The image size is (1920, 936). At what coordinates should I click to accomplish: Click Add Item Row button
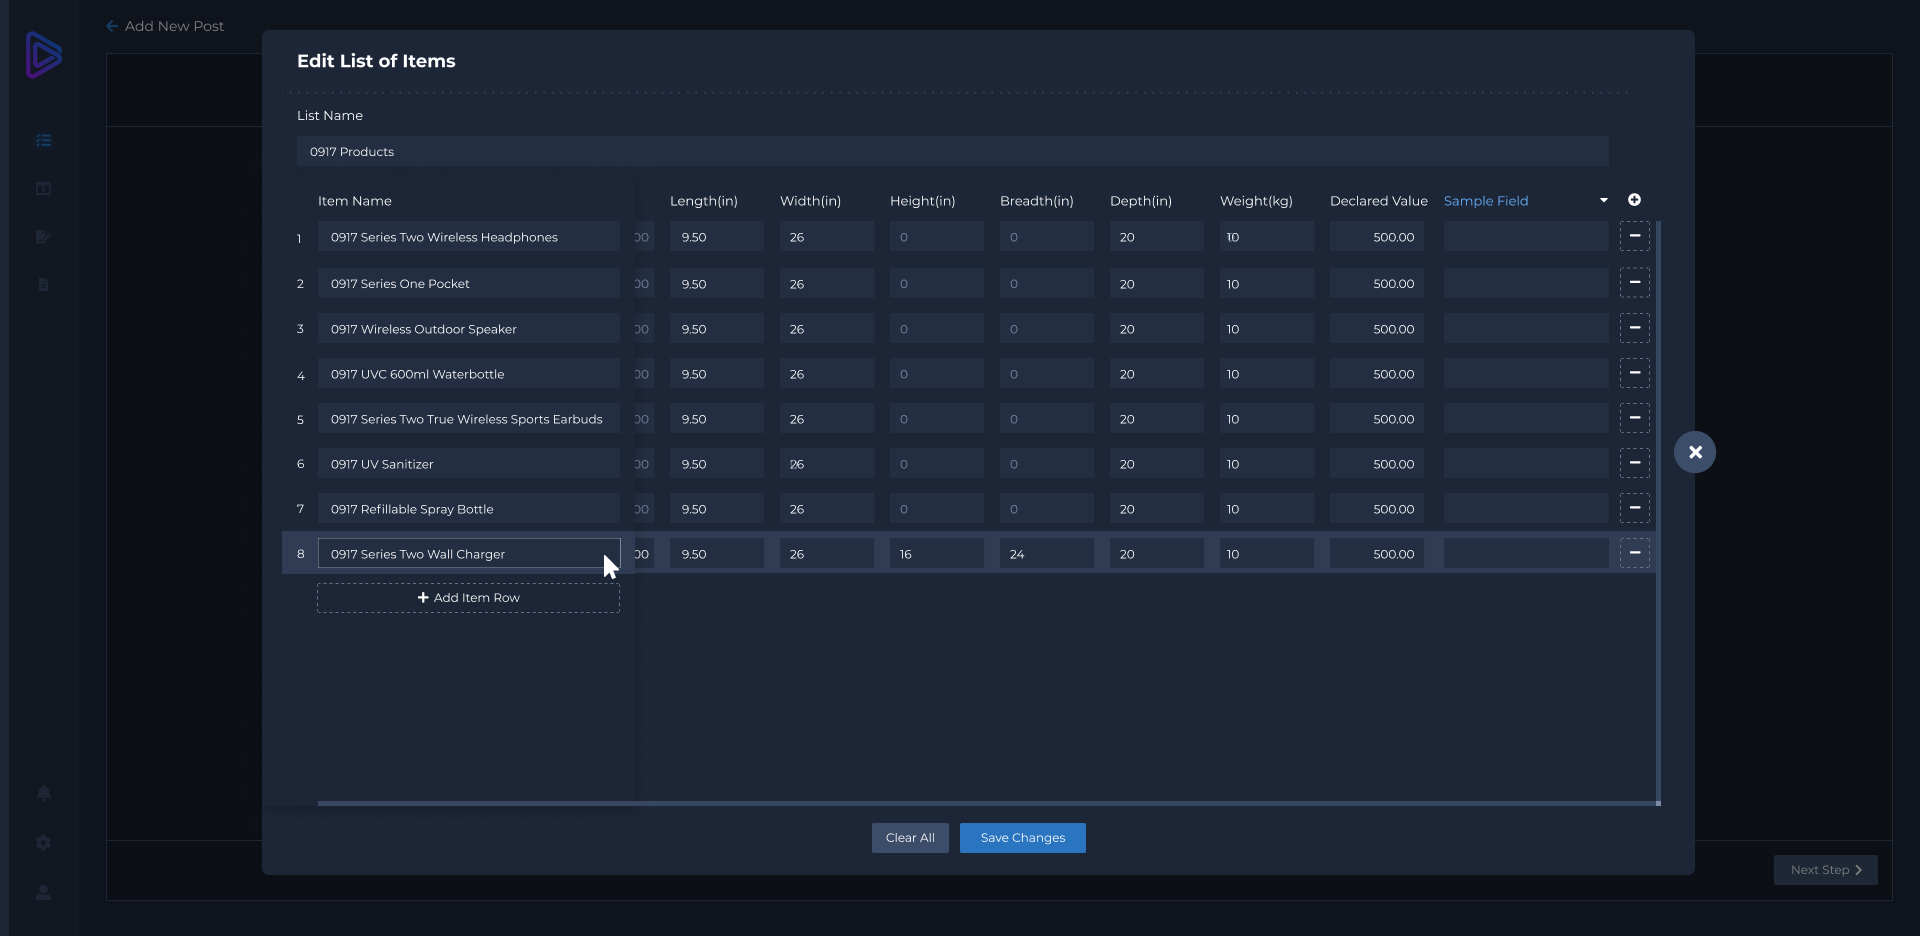pyautogui.click(x=468, y=598)
